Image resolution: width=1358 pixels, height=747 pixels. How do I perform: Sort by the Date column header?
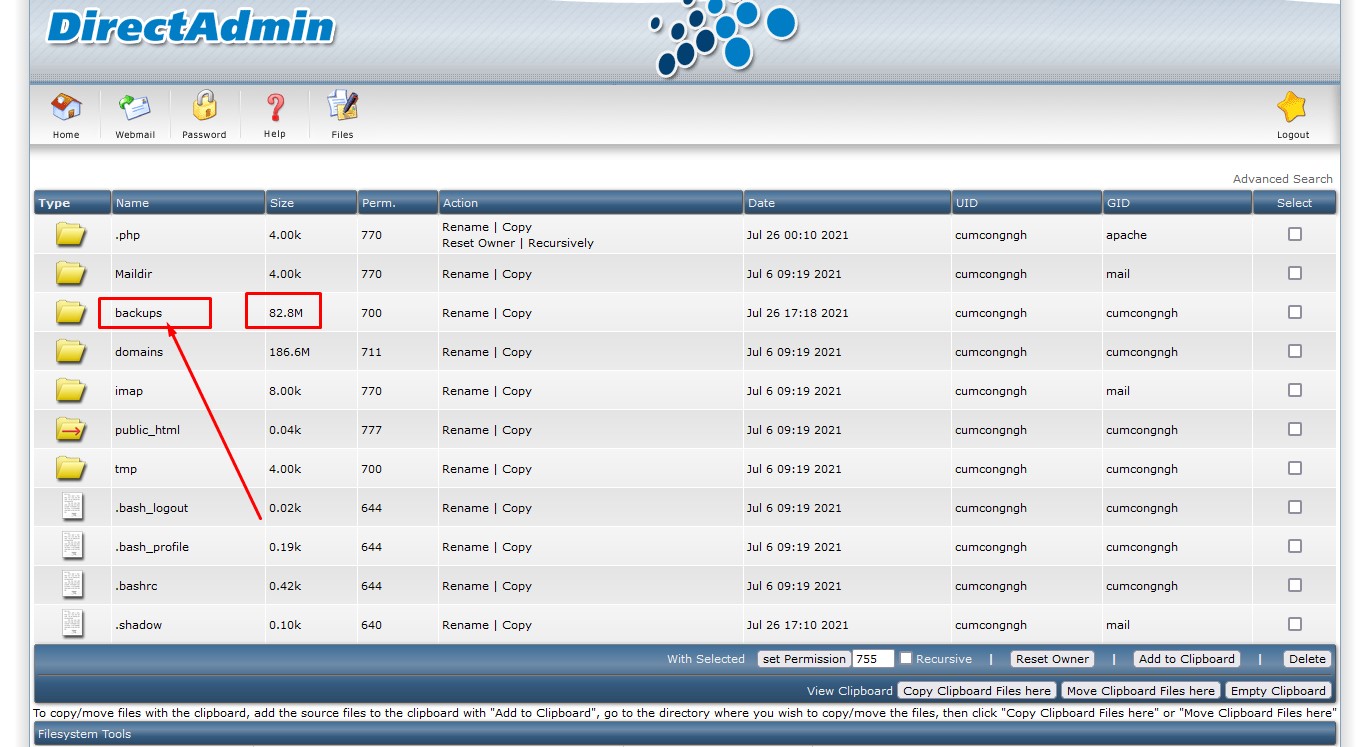pyautogui.click(x=761, y=203)
